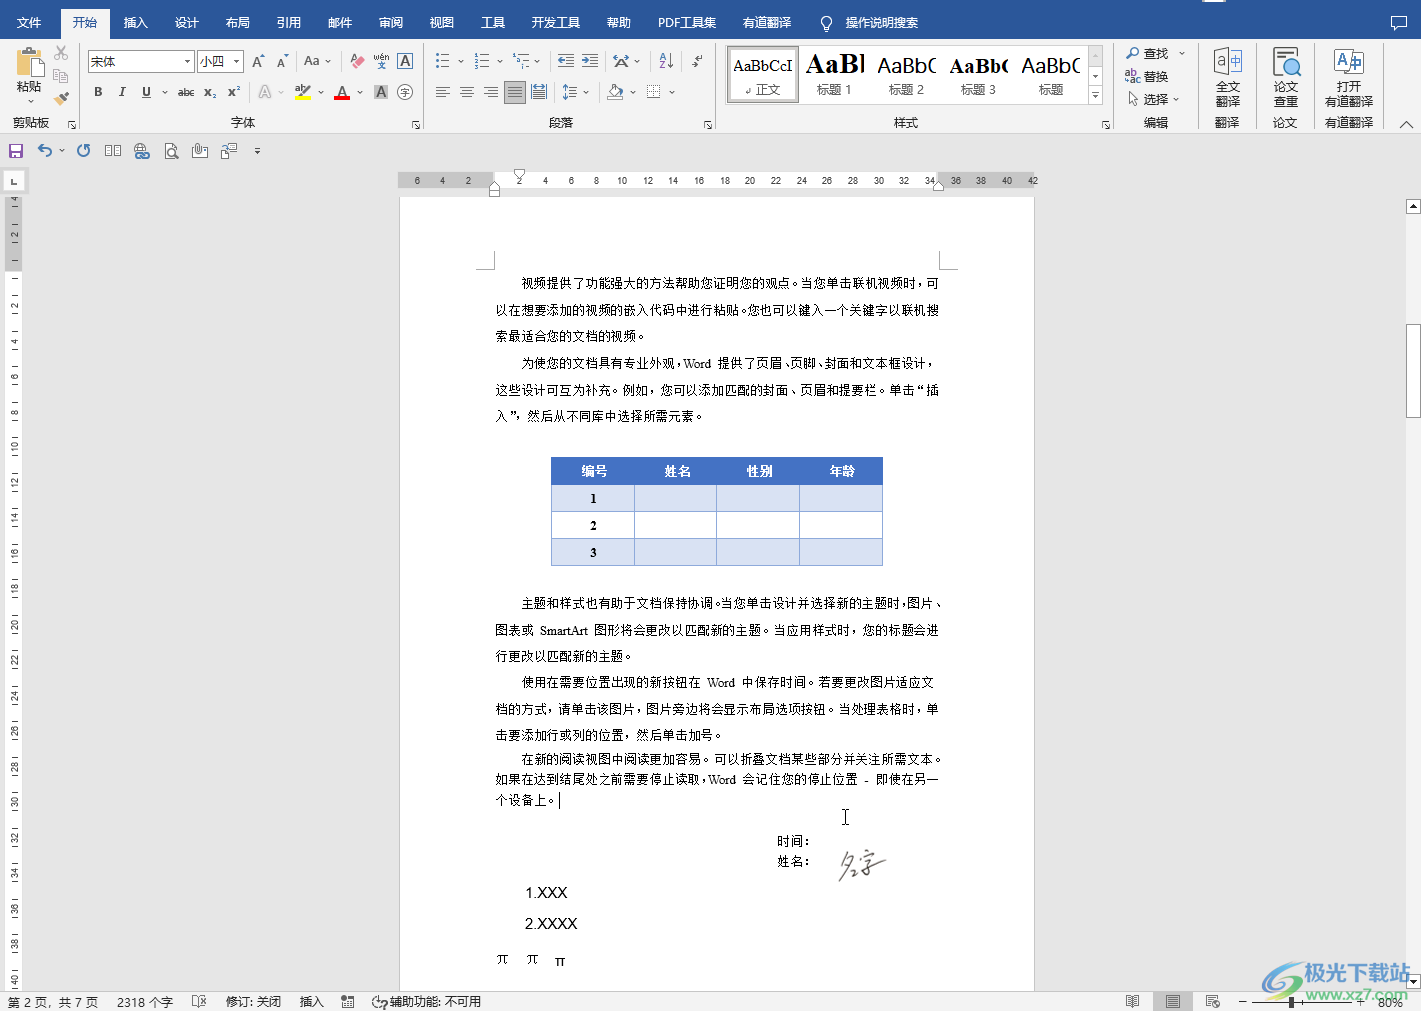Click the Format Painter brush icon
Viewport: 1421px width, 1011px height.
[61, 98]
